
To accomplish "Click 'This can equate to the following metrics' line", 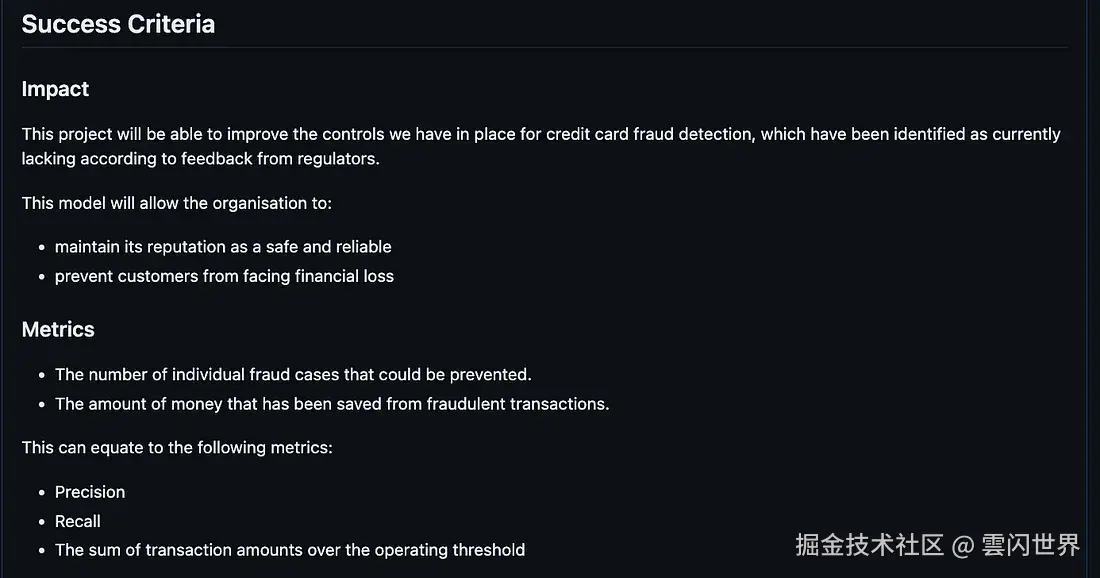I will click(177, 448).
